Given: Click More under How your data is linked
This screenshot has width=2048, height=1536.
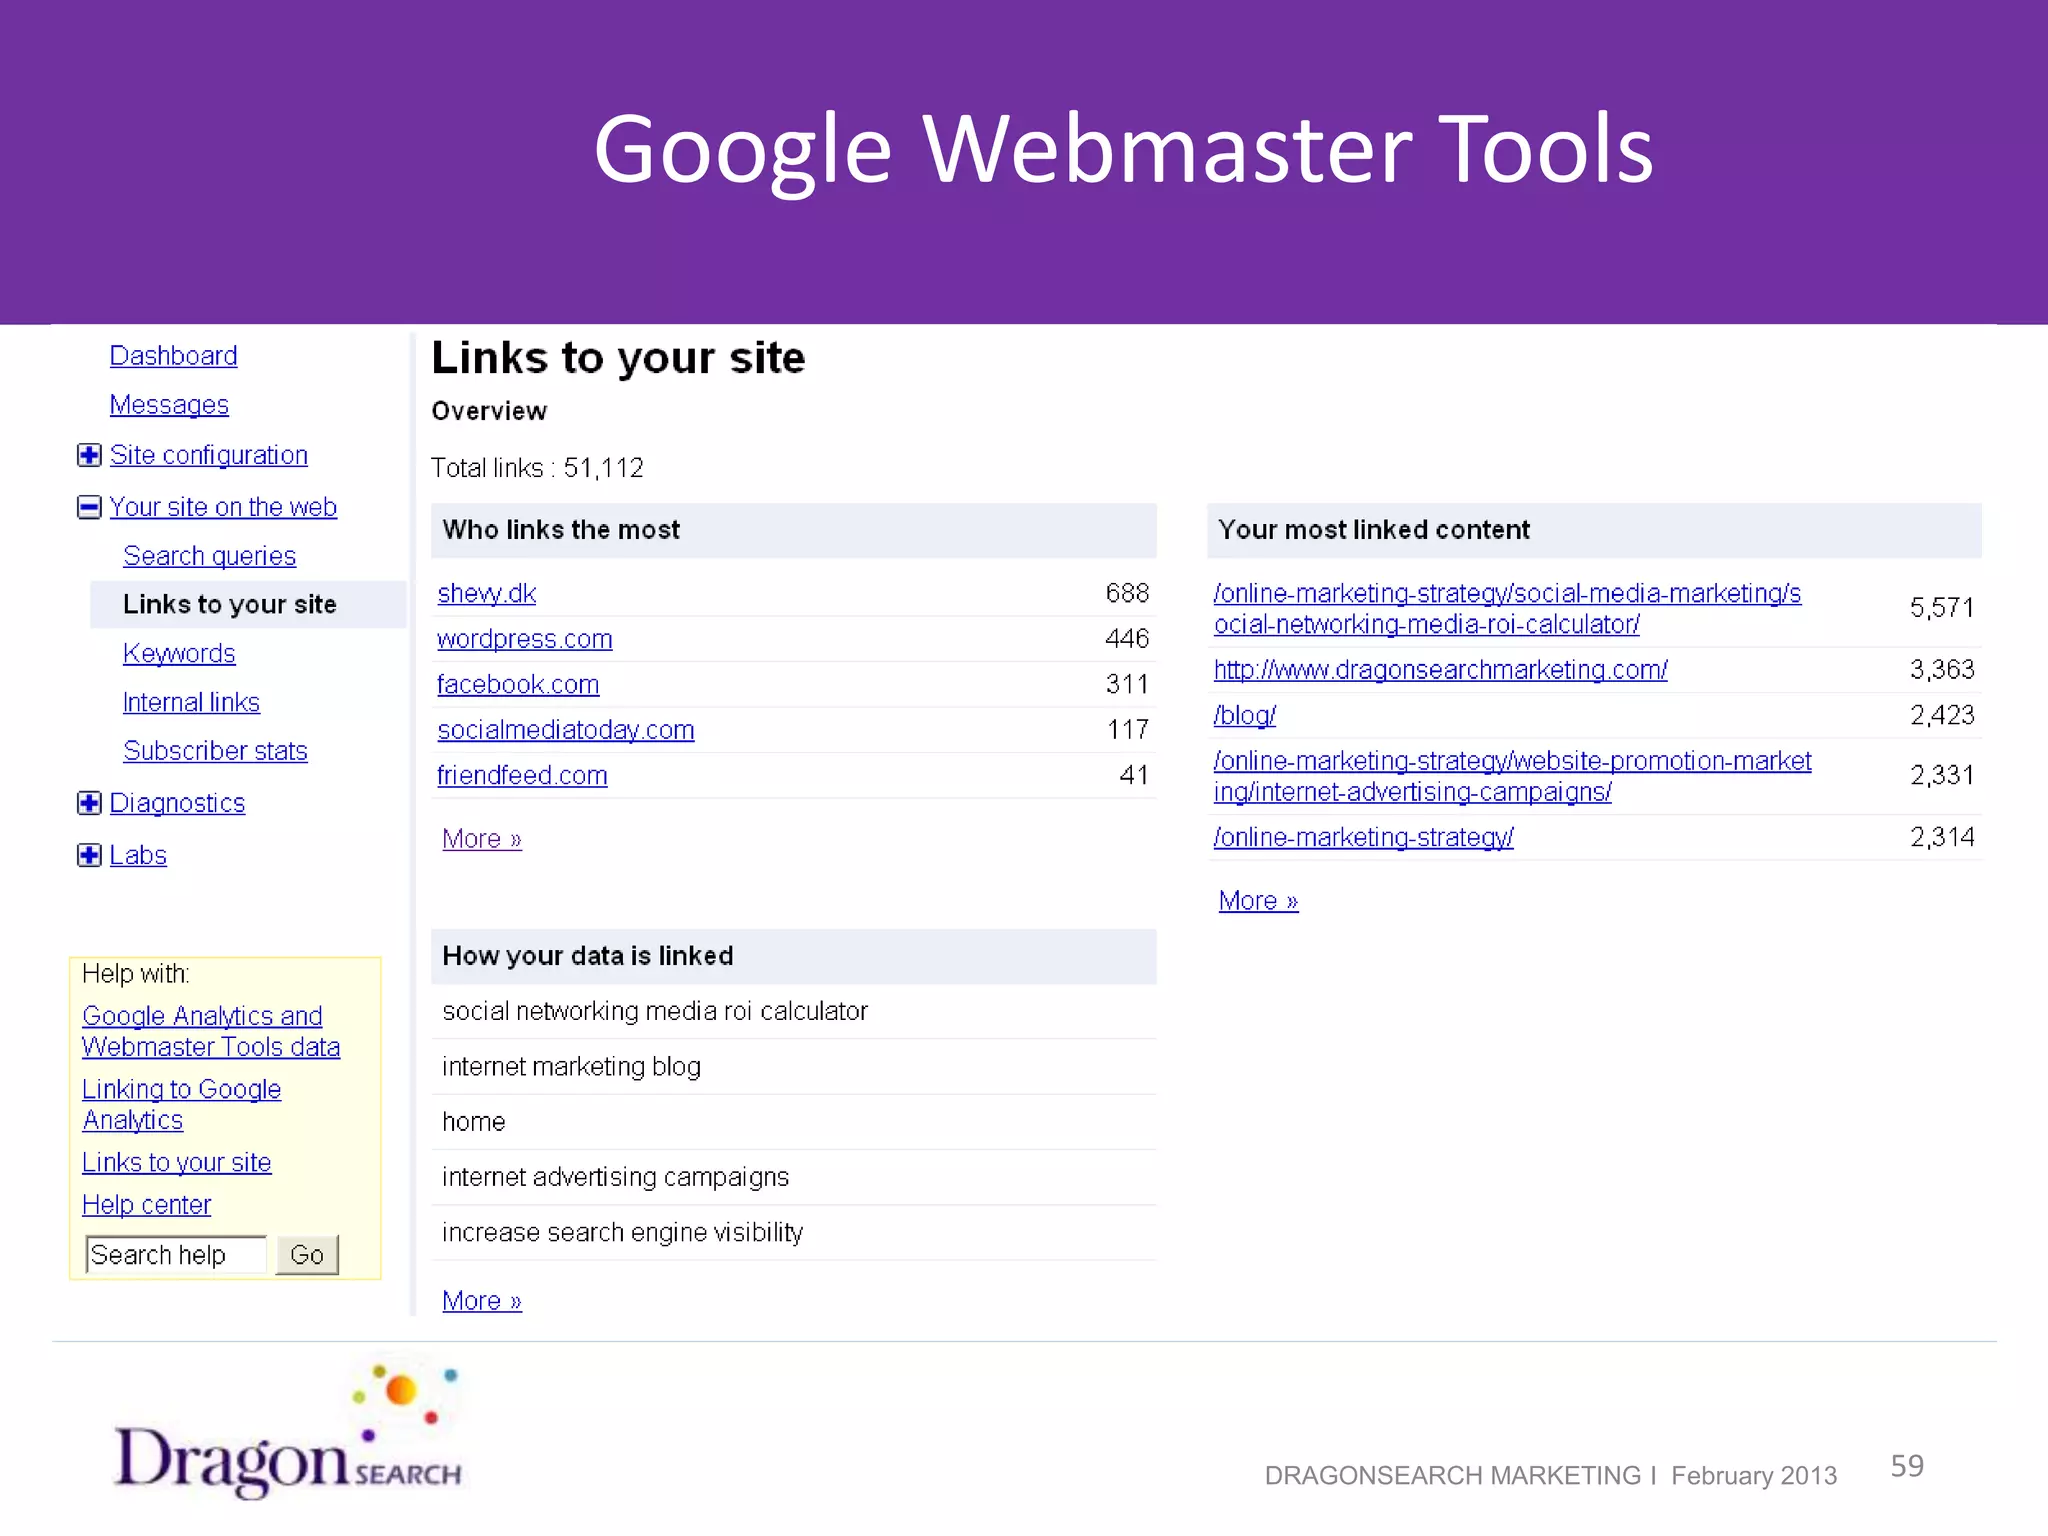Looking at the screenshot, I should 481,1301.
